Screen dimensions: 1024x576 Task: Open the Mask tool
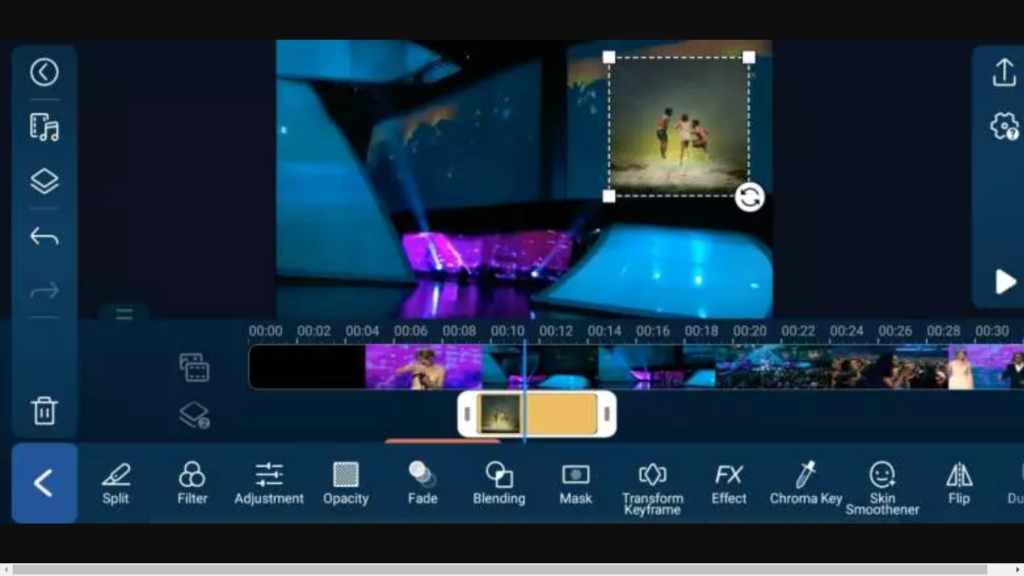tap(575, 483)
